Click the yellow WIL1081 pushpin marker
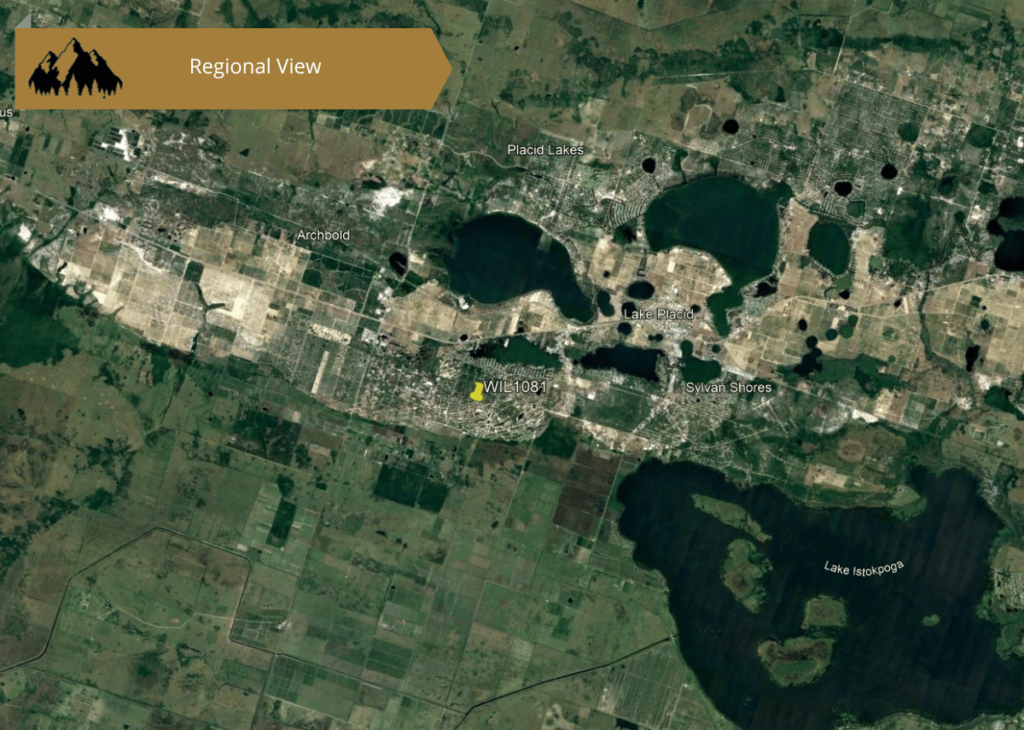Image resolution: width=1024 pixels, height=730 pixels. click(x=477, y=392)
